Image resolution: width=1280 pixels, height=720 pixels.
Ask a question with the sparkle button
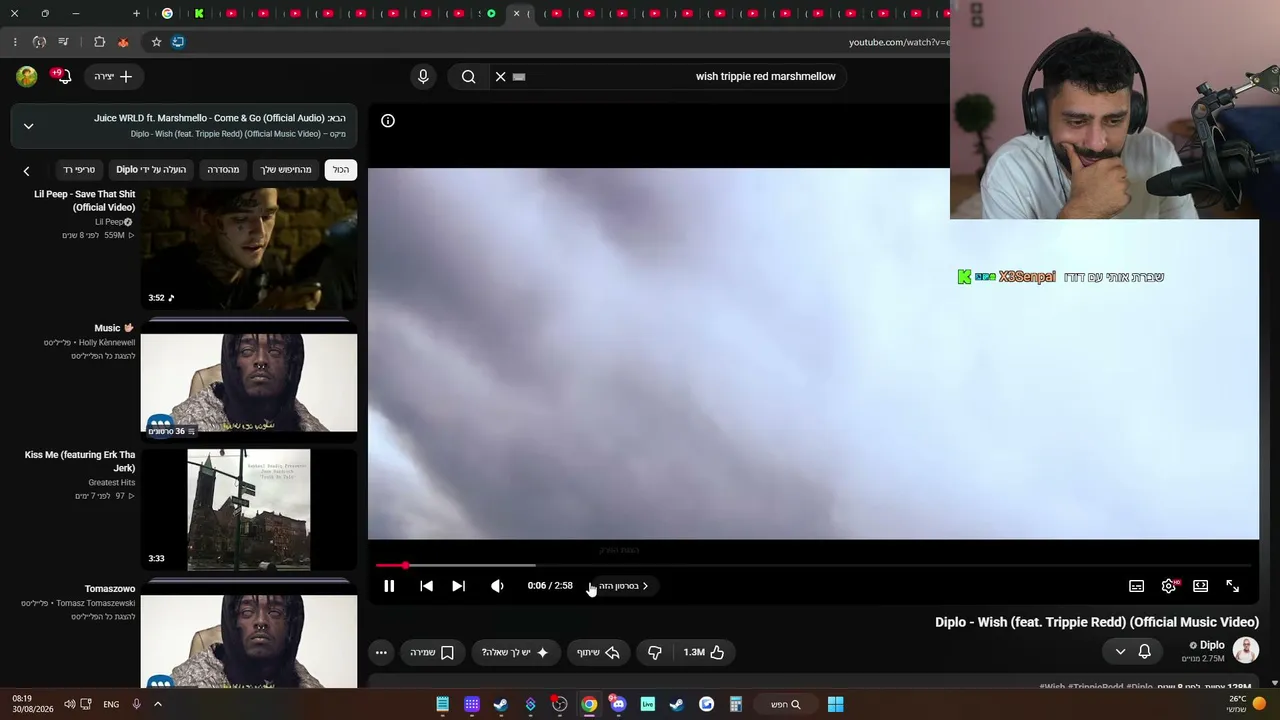(x=515, y=652)
